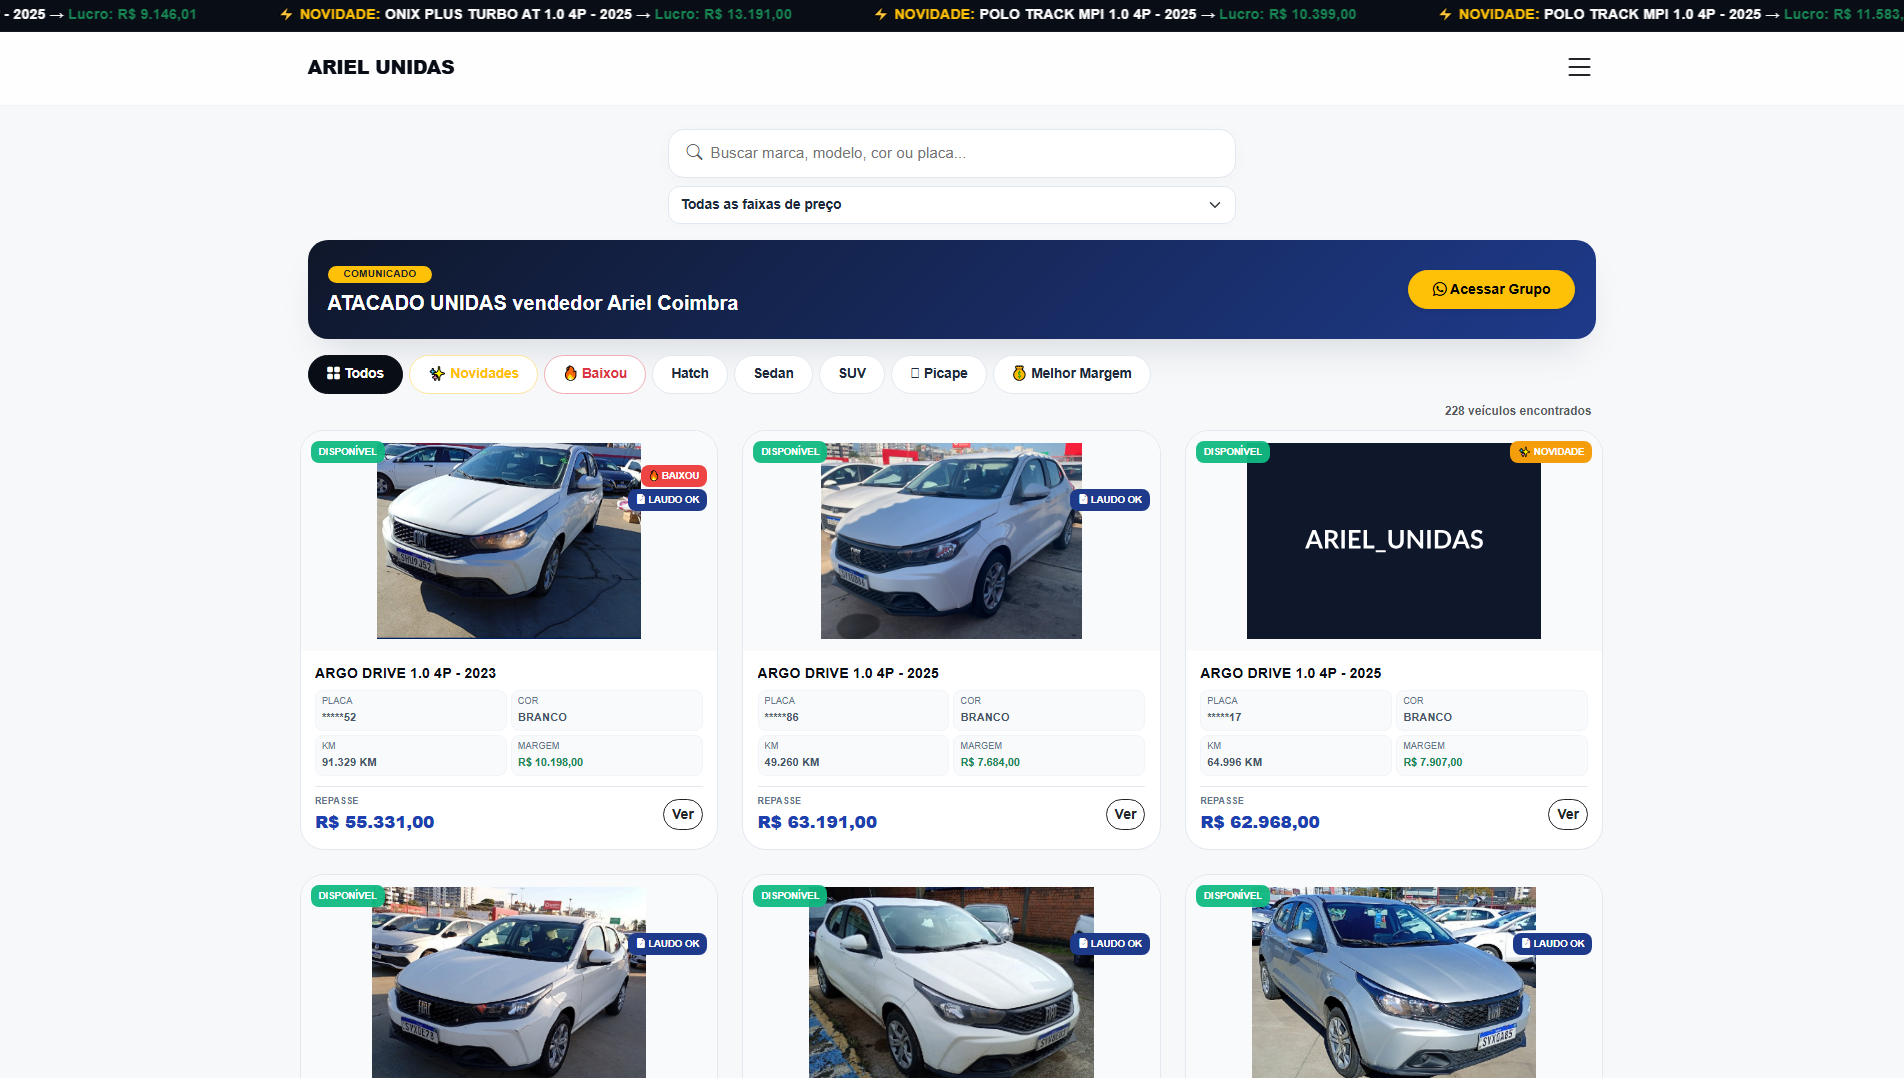Click the sparkle icon on Novidades filter

pos(437,373)
